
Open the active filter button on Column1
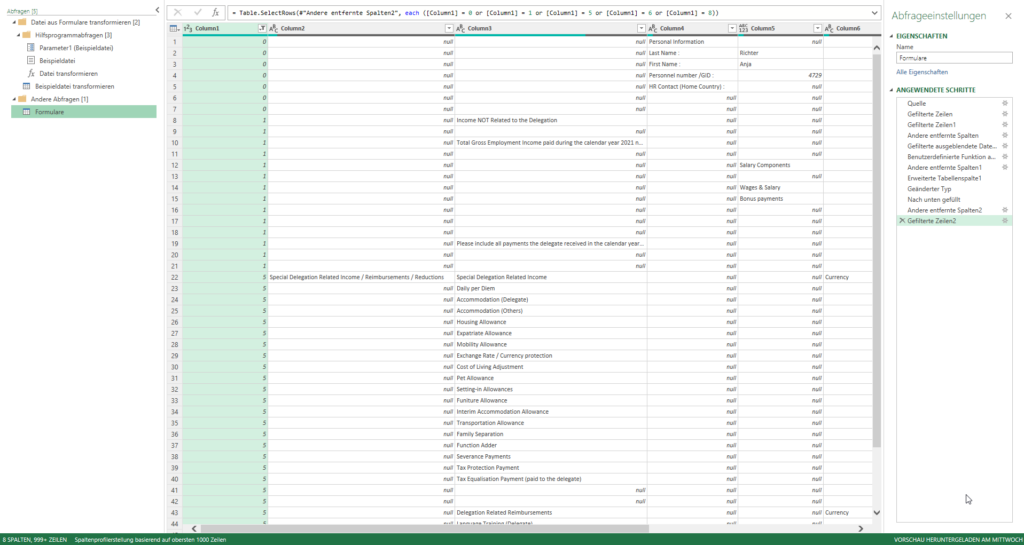(x=262, y=28)
